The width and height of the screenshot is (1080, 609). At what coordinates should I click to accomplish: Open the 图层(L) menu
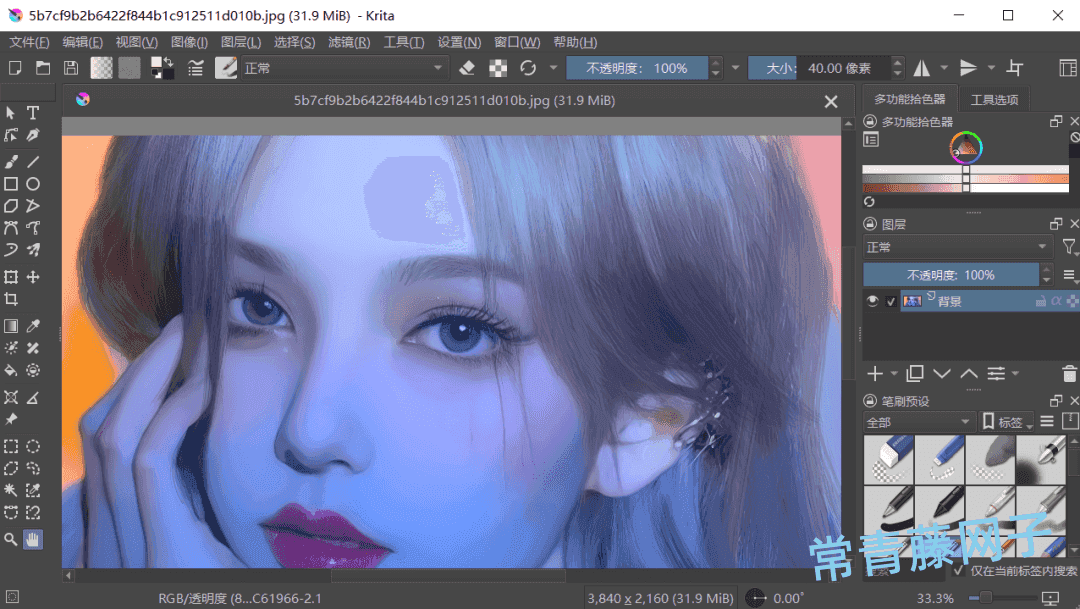point(241,42)
